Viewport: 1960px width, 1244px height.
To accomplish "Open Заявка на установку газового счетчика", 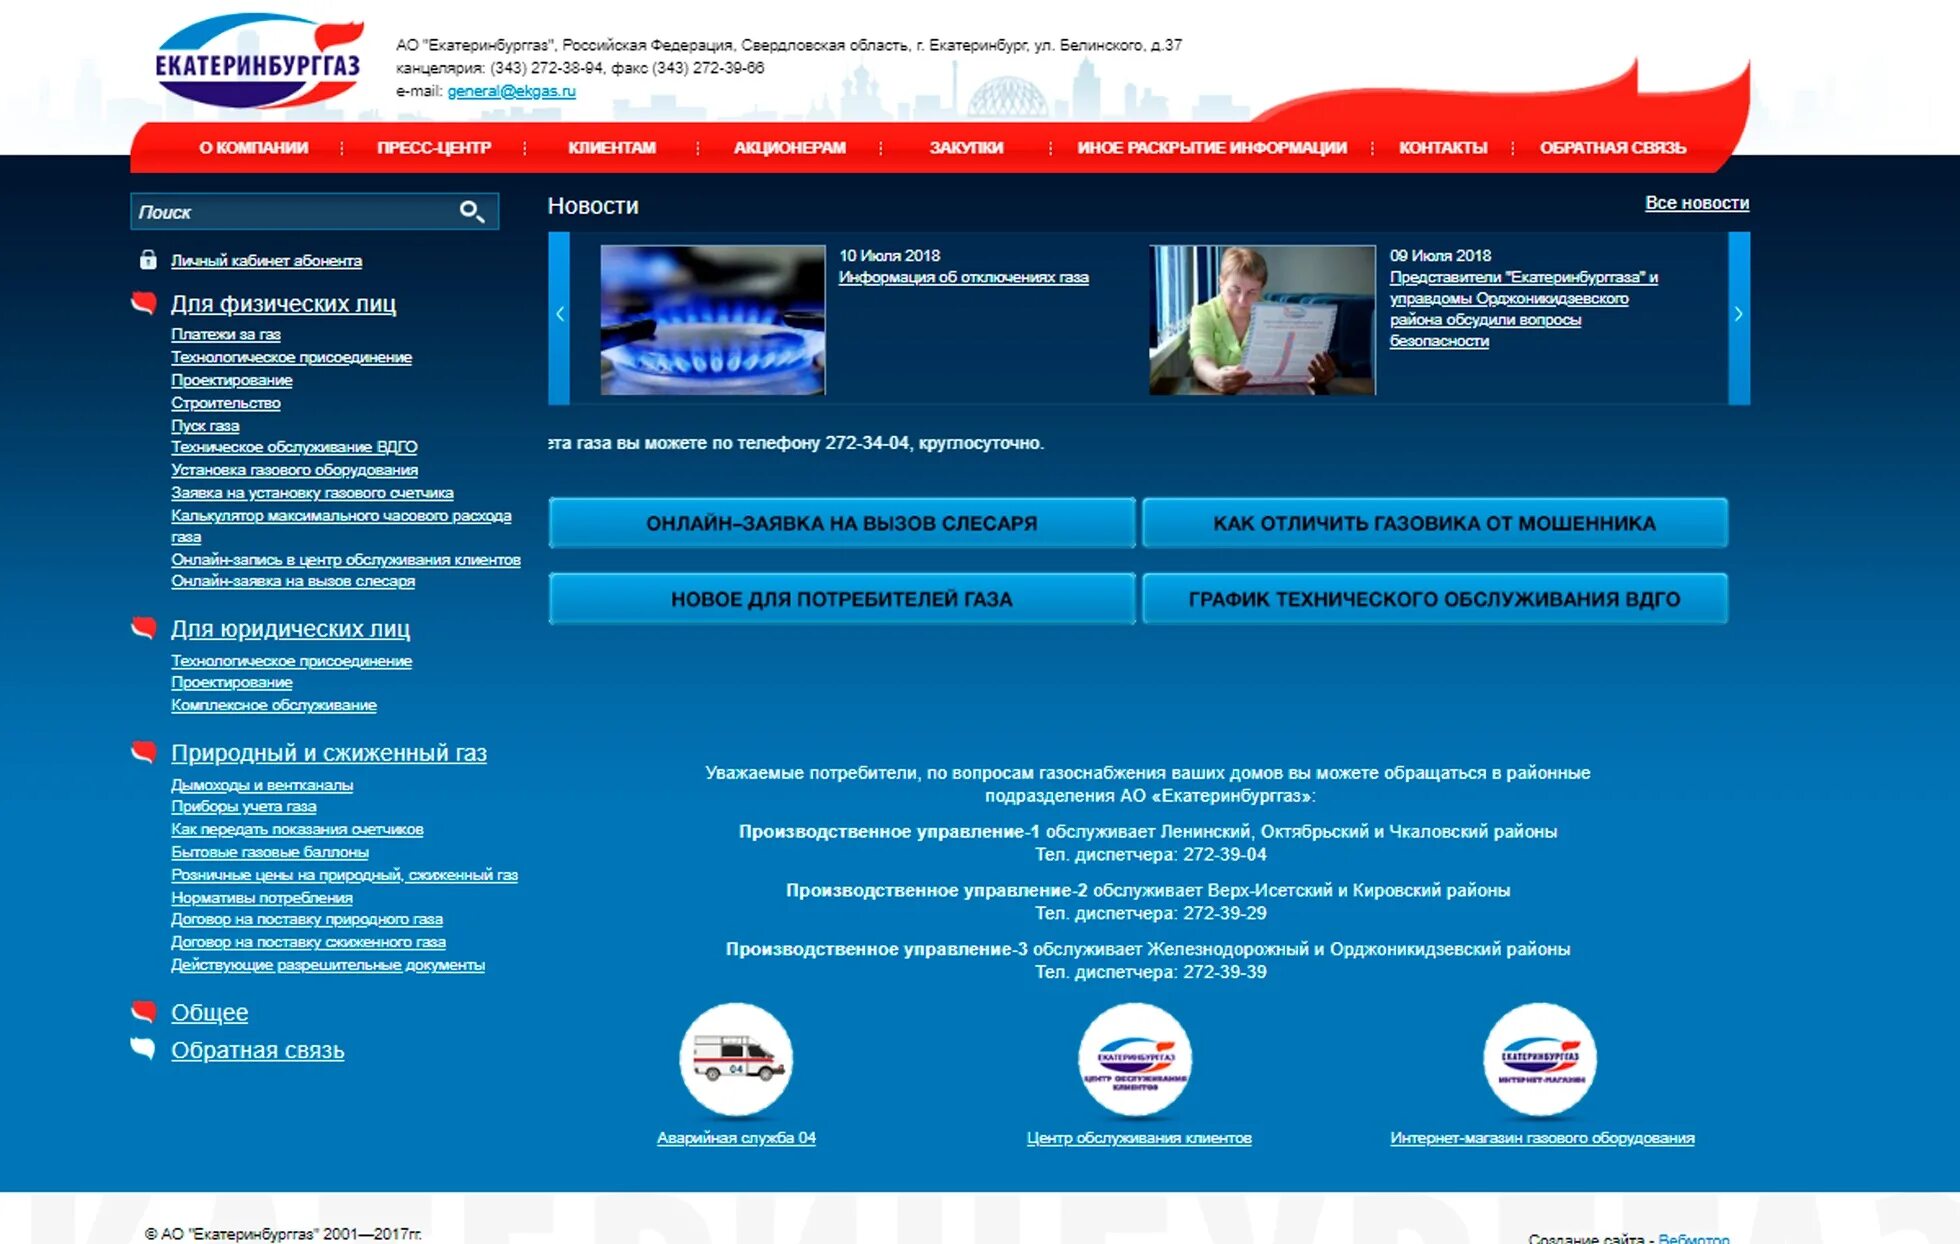I will pyautogui.click(x=312, y=493).
